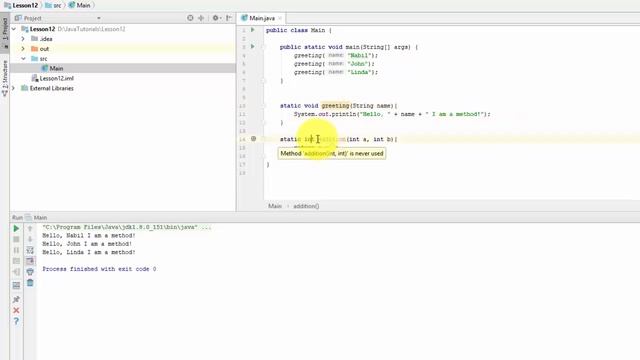640x360 pixels.
Task: Click the gutter marker on line 14
Action: point(253,139)
